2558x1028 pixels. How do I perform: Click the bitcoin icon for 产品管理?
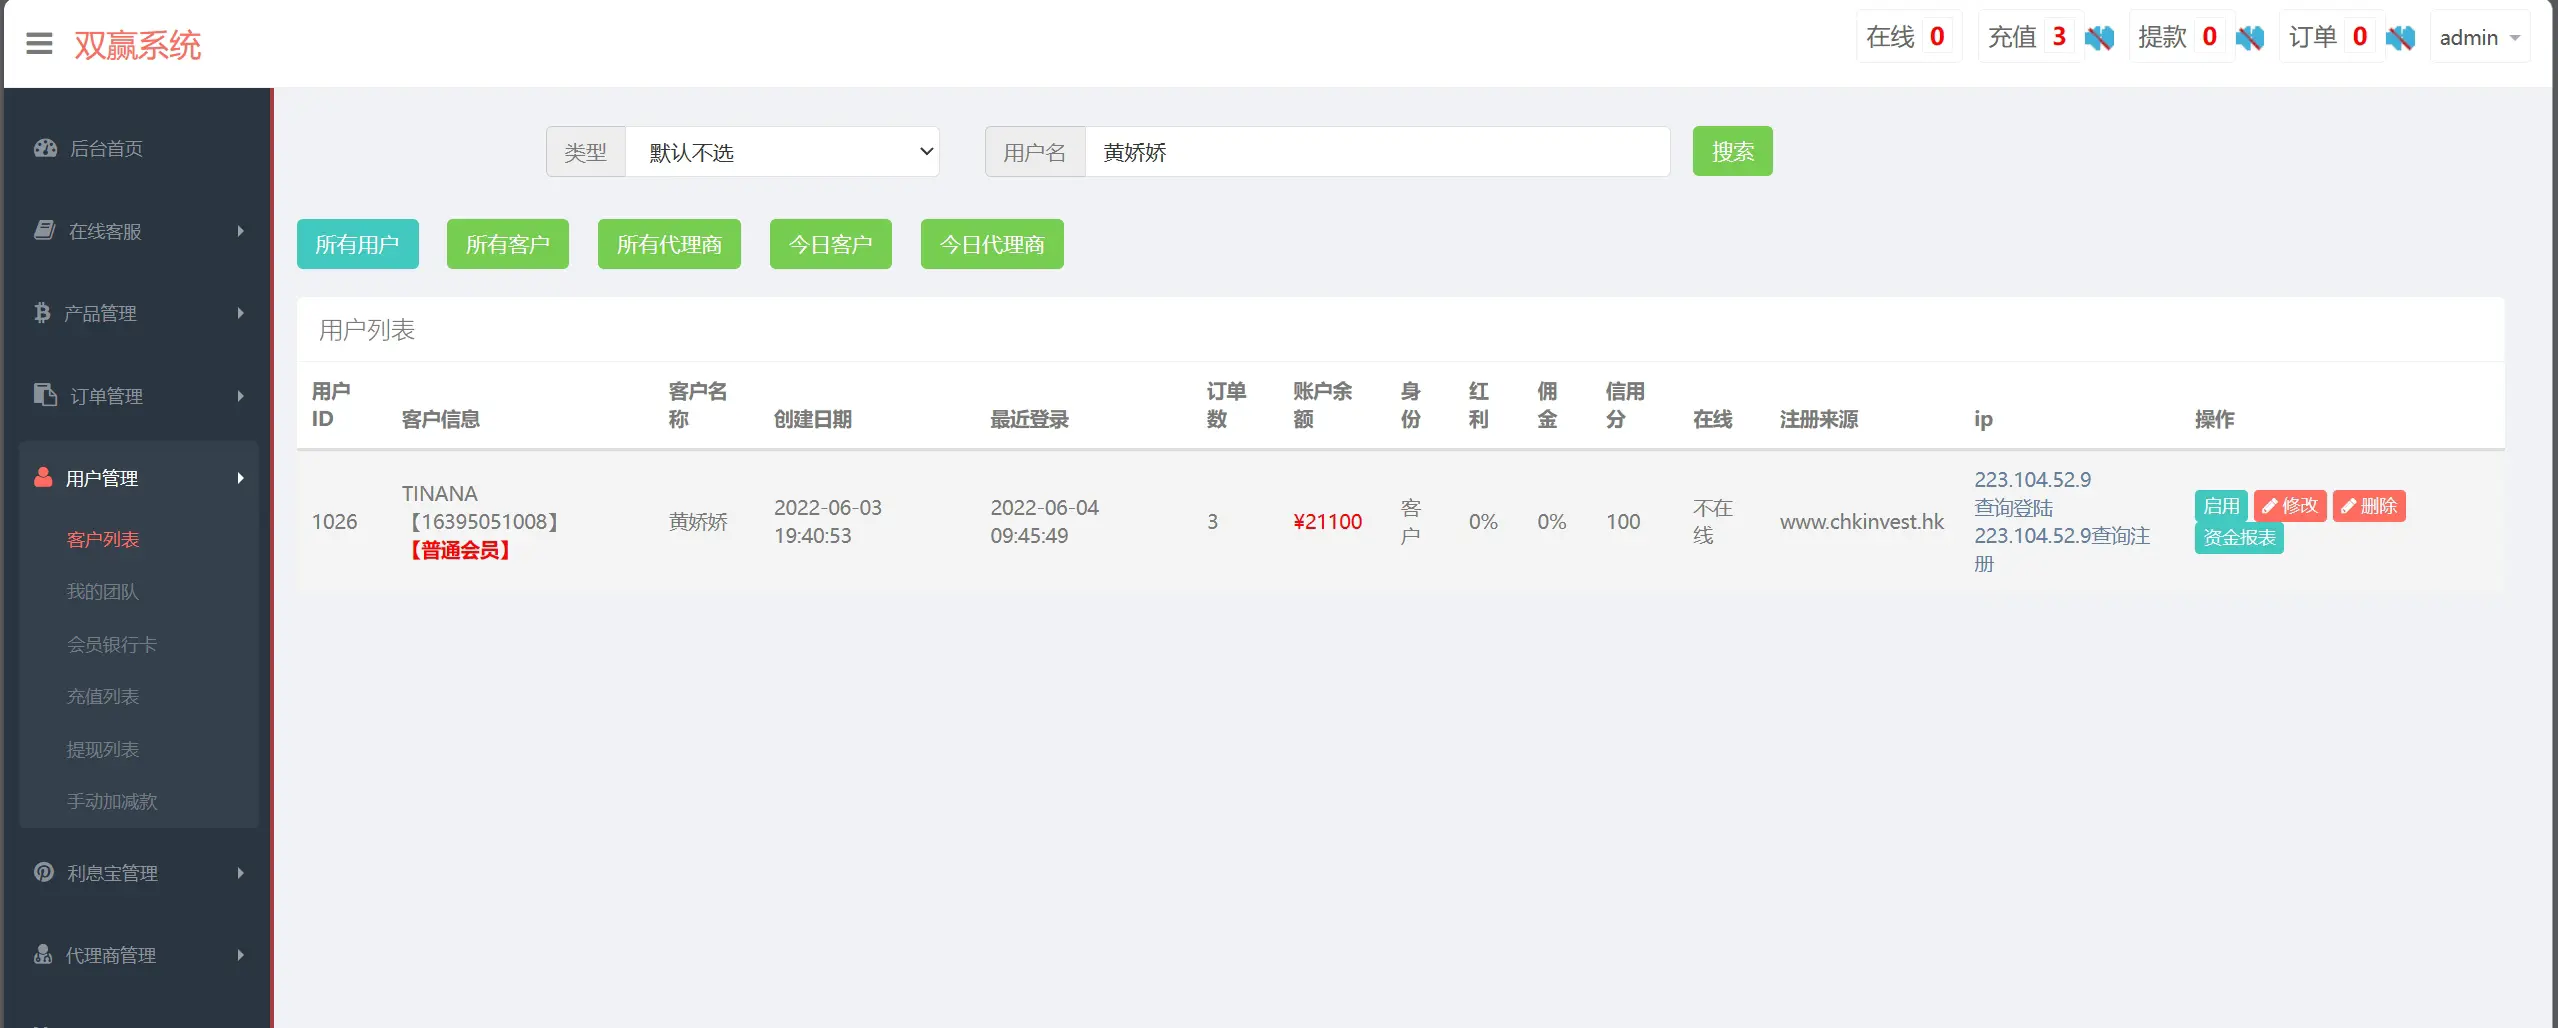pyautogui.click(x=42, y=313)
